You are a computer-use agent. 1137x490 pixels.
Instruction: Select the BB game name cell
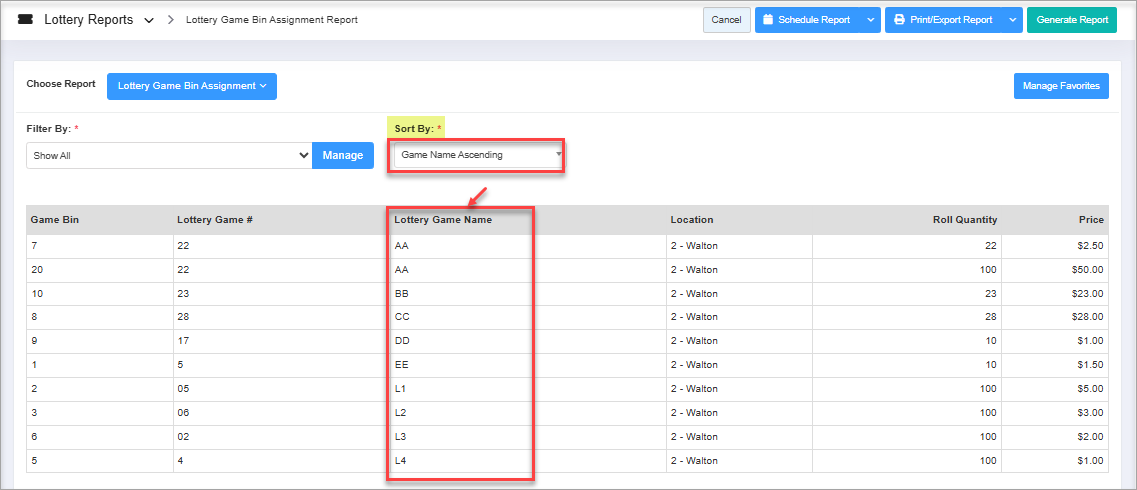coord(403,294)
